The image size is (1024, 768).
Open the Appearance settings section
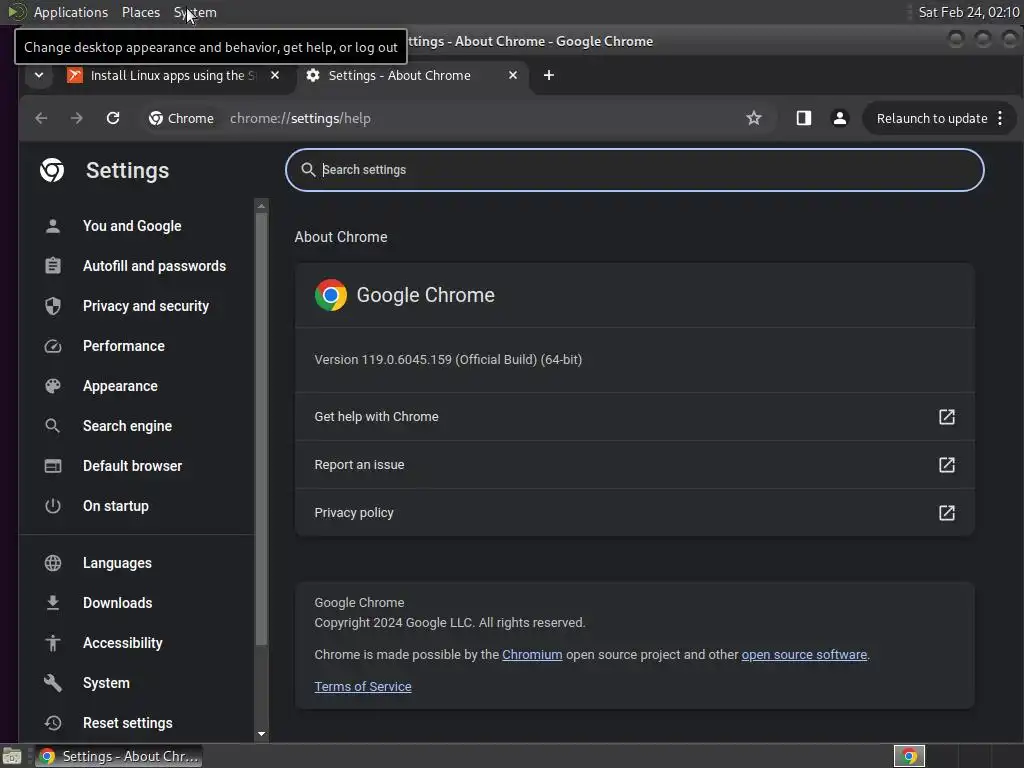point(120,386)
